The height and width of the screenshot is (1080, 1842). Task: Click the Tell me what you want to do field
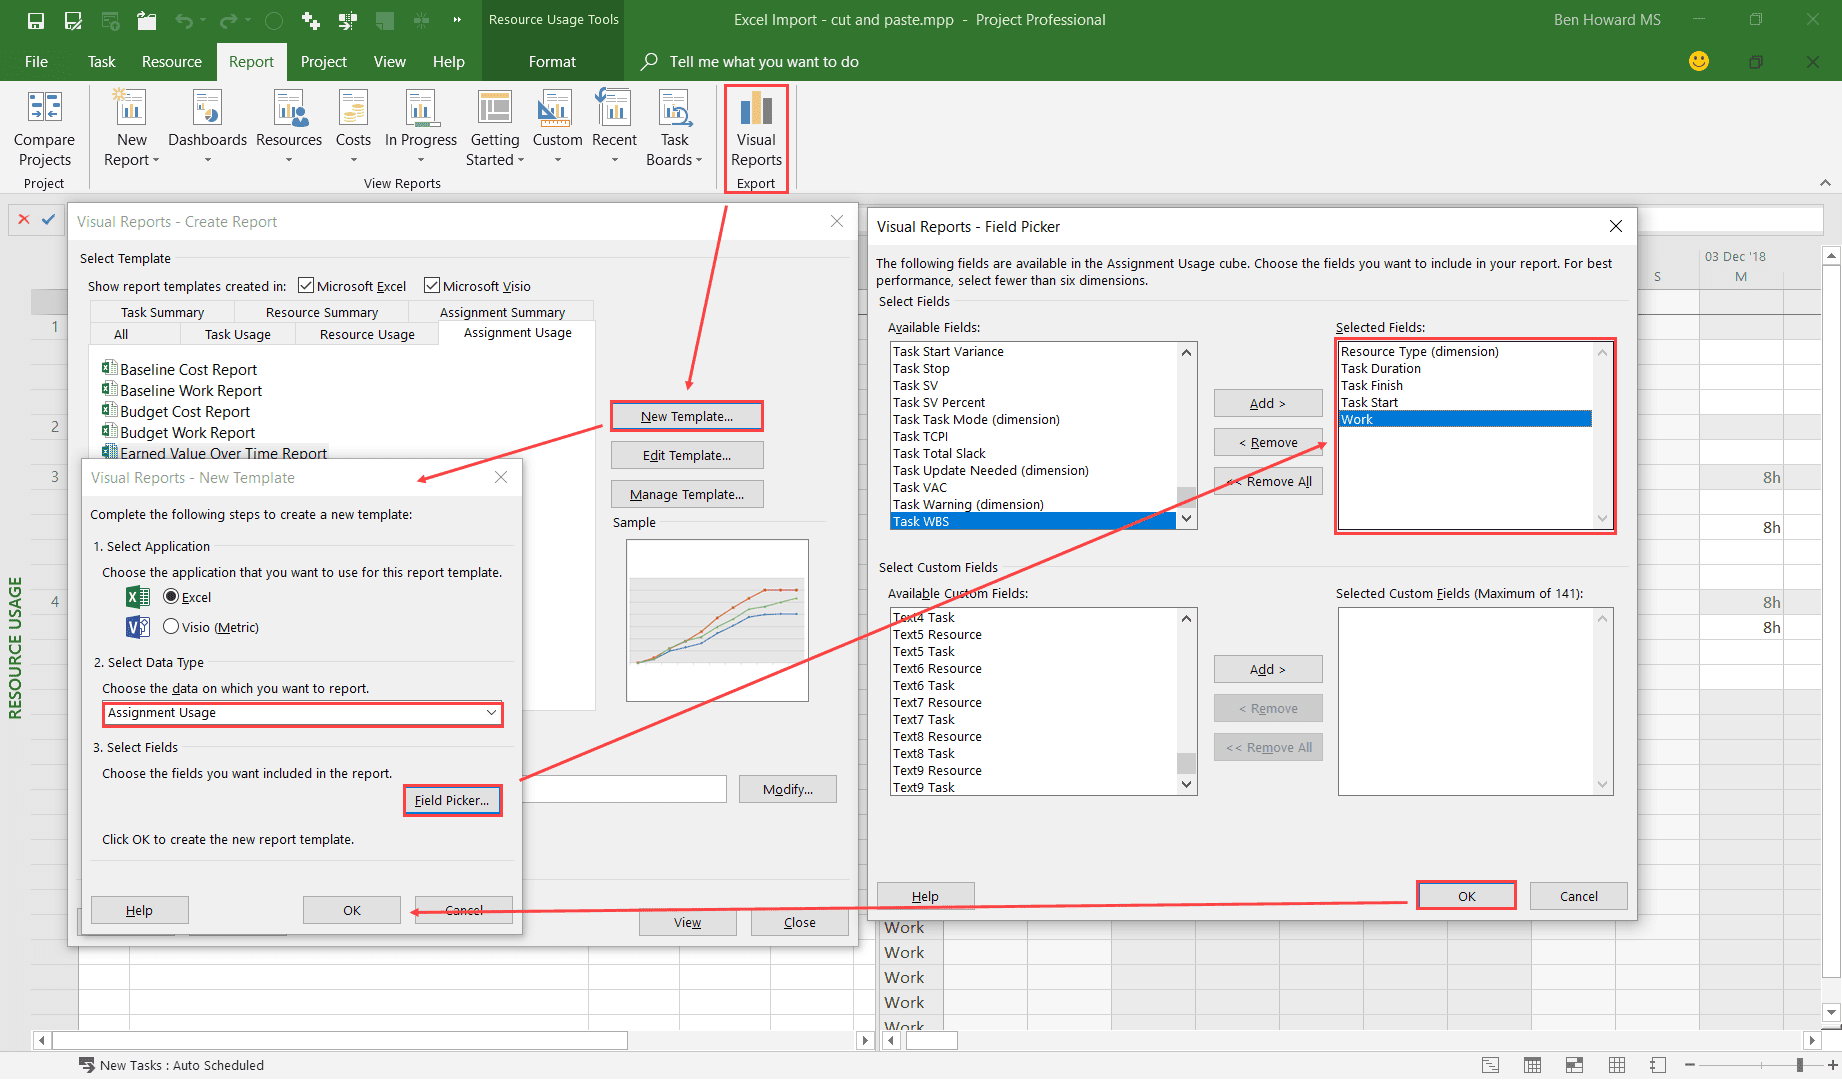click(764, 61)
